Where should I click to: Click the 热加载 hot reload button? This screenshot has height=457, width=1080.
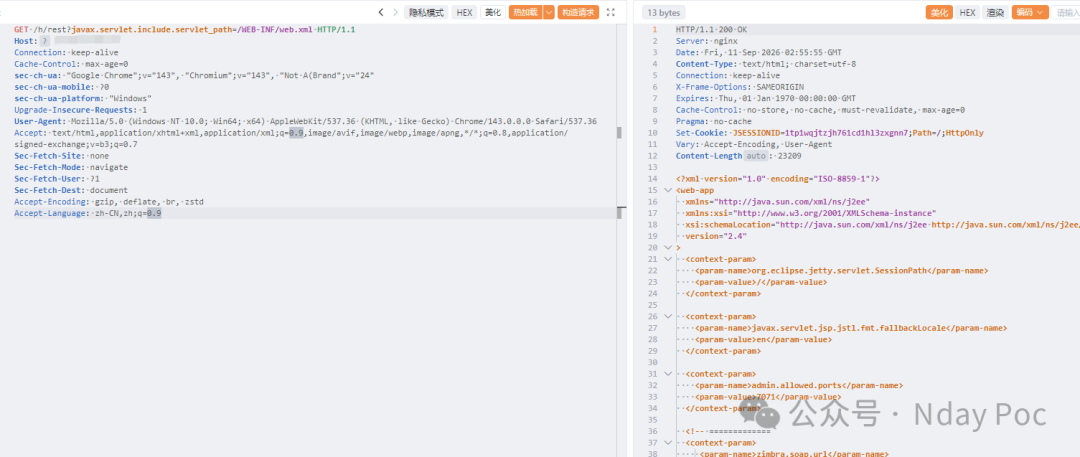(x=526, y=12)
